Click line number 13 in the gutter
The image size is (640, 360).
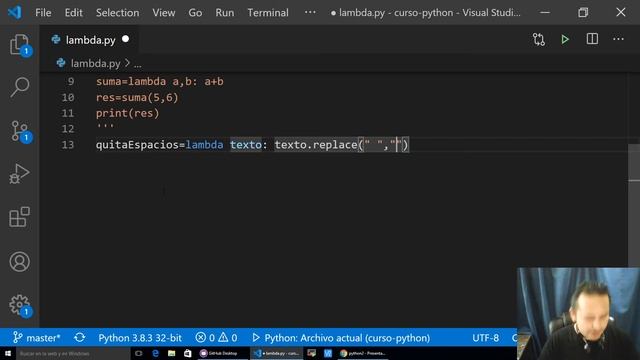coord(68,144)
